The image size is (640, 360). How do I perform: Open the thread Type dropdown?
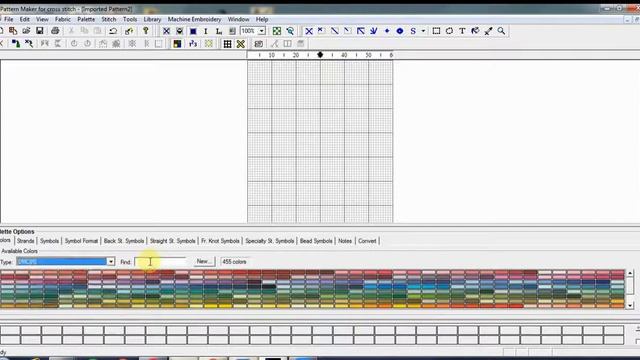click(x=111, y=262)
